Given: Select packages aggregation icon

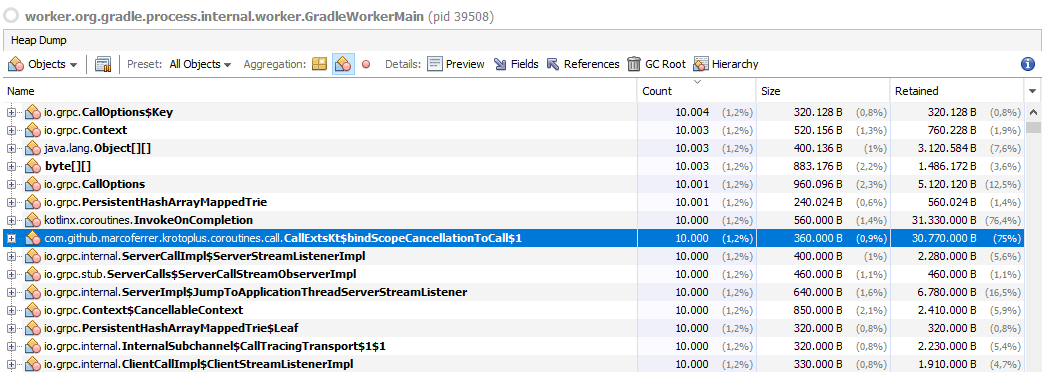Looking at the screenshot, I should (320, 64).
